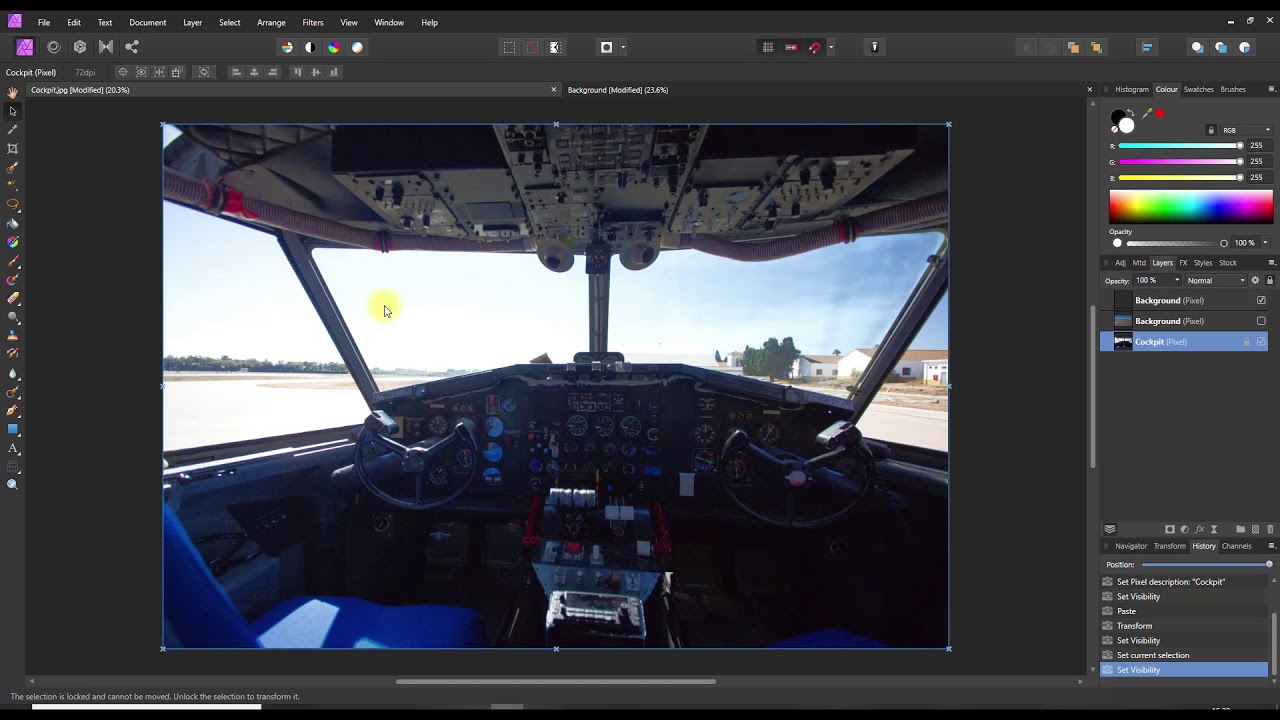
Task: Show the second Background layer
Action: coord(1261,321)
